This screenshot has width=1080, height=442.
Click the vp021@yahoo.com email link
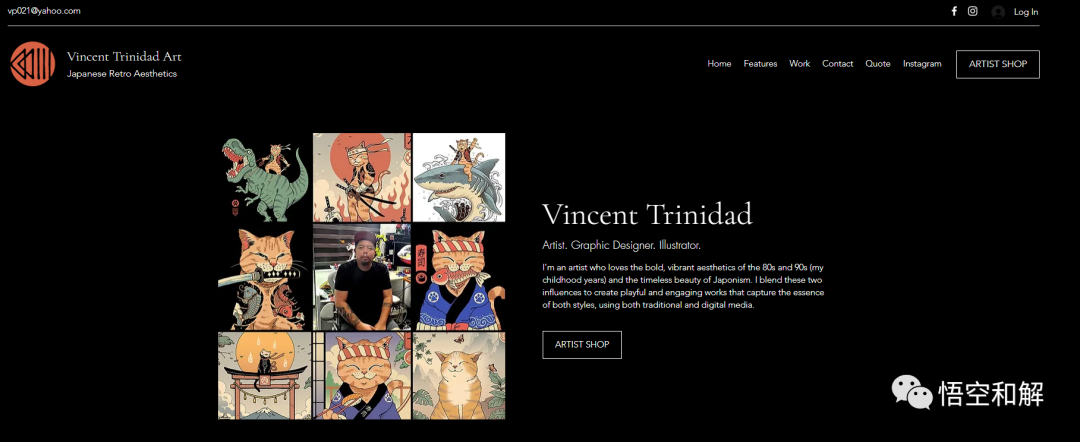point(44,11)
